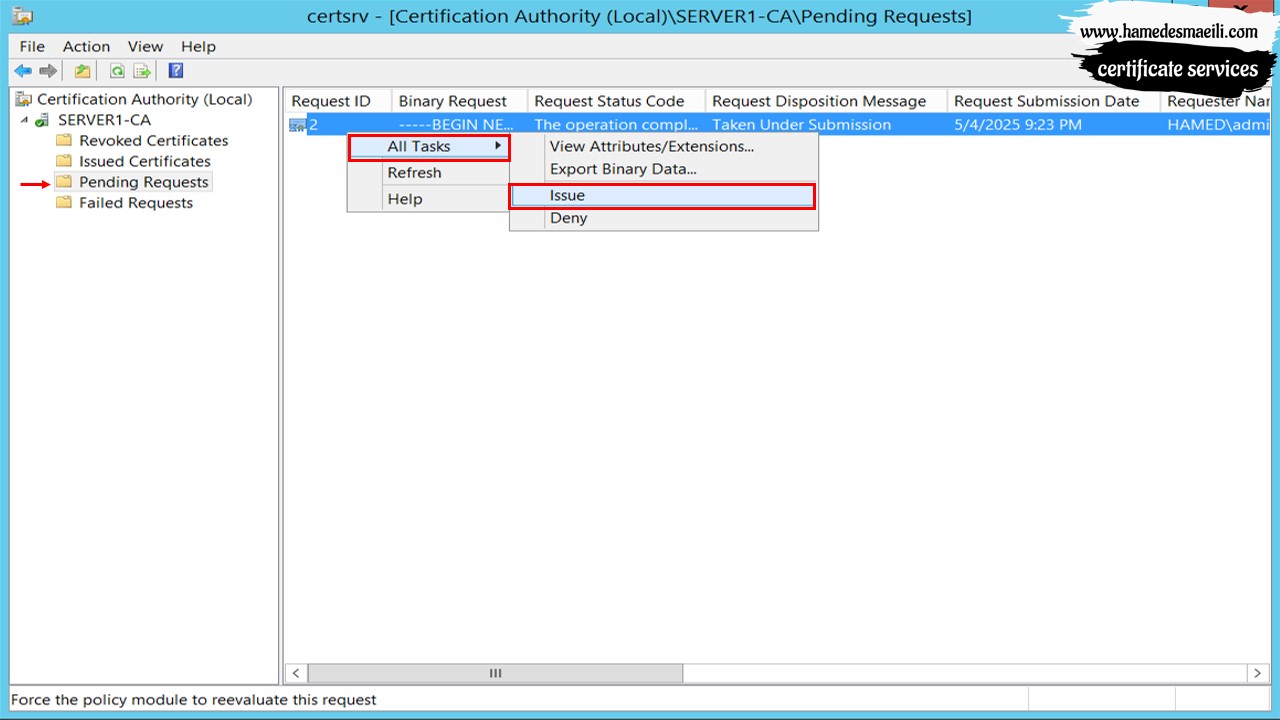Click the Pending Requests folder icon
This screenshot has width=1280, height=720.
[x=64, y=182]
